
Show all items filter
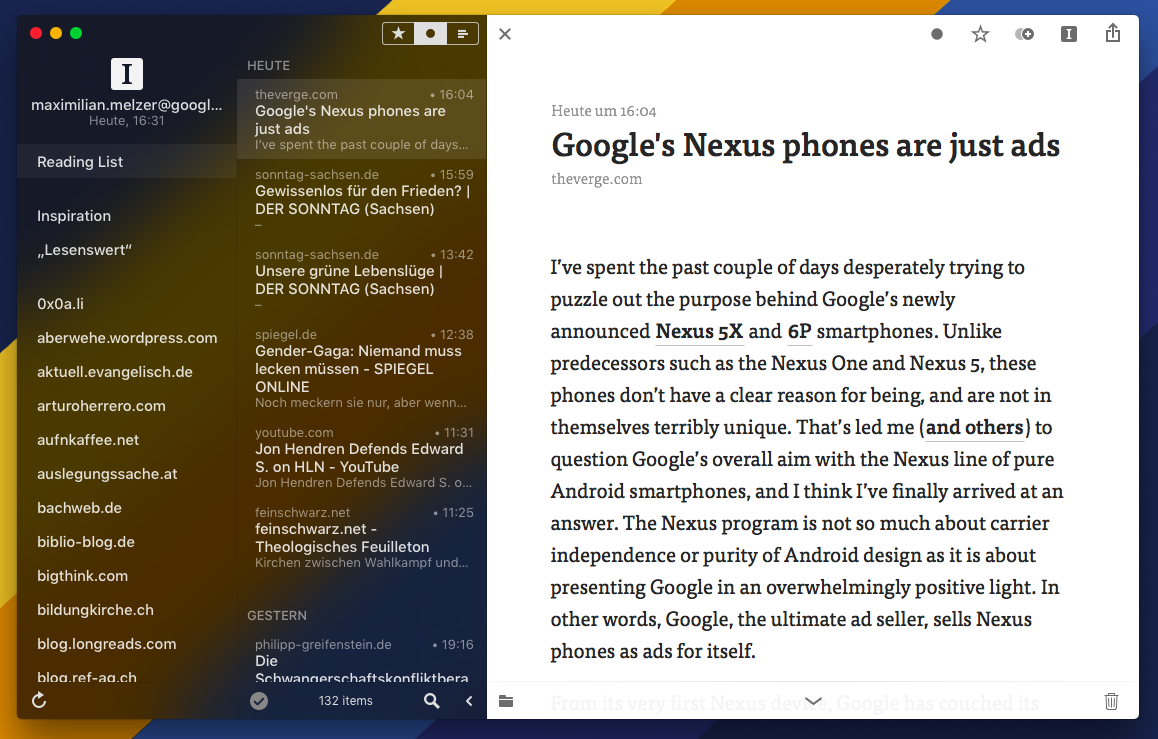(462, 34)
